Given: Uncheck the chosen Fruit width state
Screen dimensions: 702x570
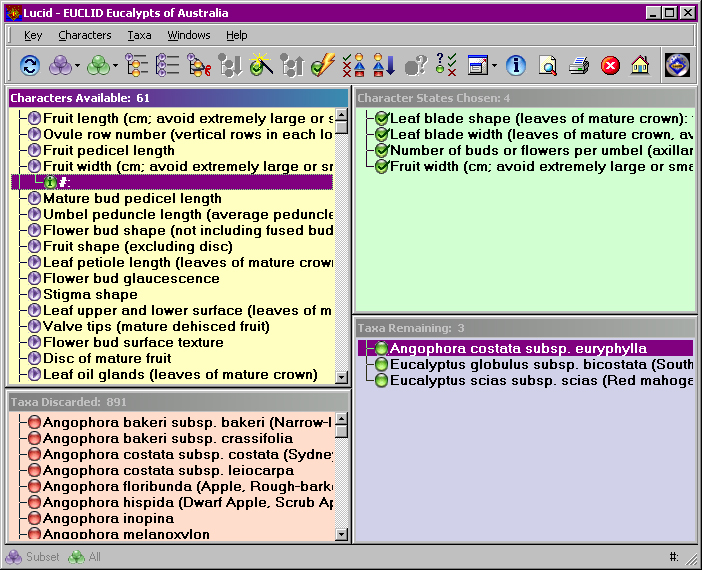Looking at the screenshot, I should (381, 167).
